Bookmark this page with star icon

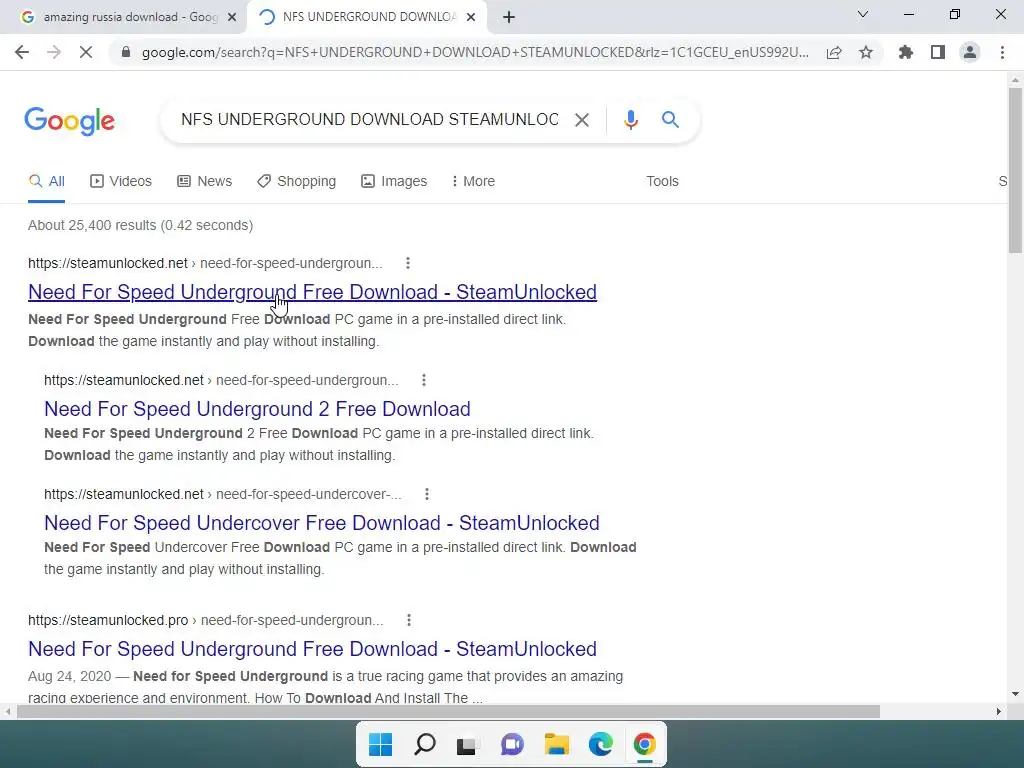[866, 52]
